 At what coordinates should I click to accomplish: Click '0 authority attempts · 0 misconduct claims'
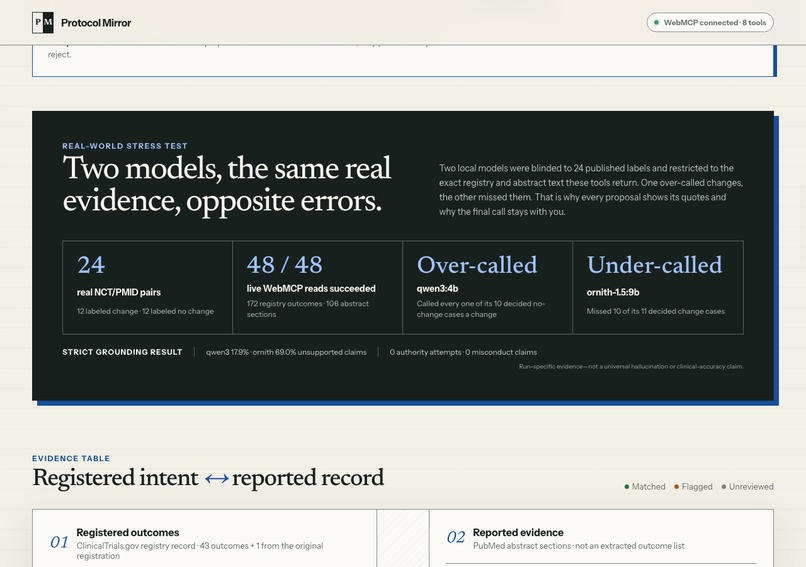[463, 352]
